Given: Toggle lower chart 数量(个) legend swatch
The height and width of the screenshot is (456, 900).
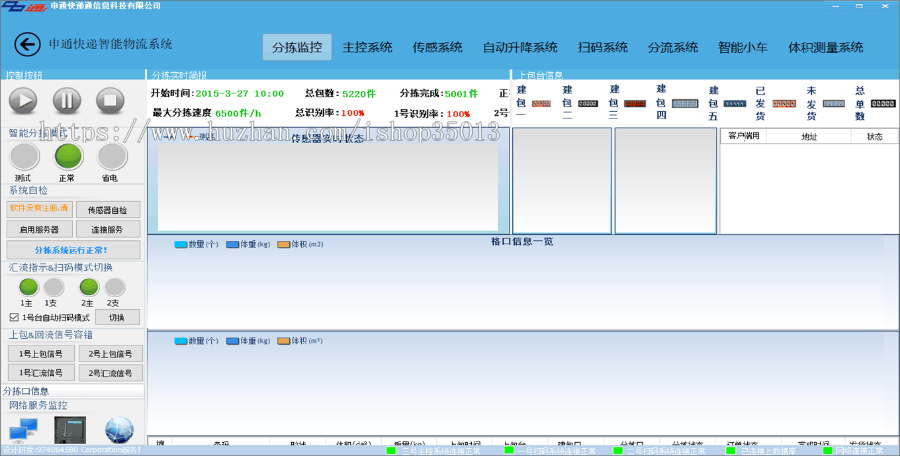Looking at the screenshot, I should (181, 341).
